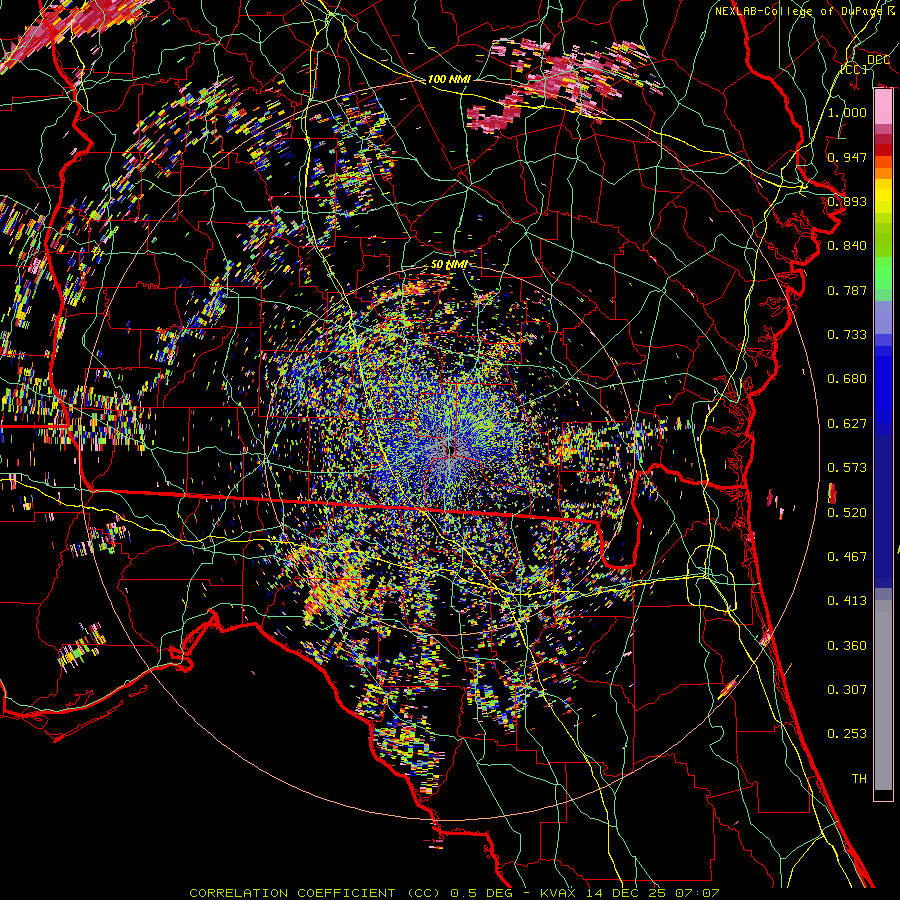900x900 pixels.
Task: Click the 0.467 scale value
Action: coord(847,557)
